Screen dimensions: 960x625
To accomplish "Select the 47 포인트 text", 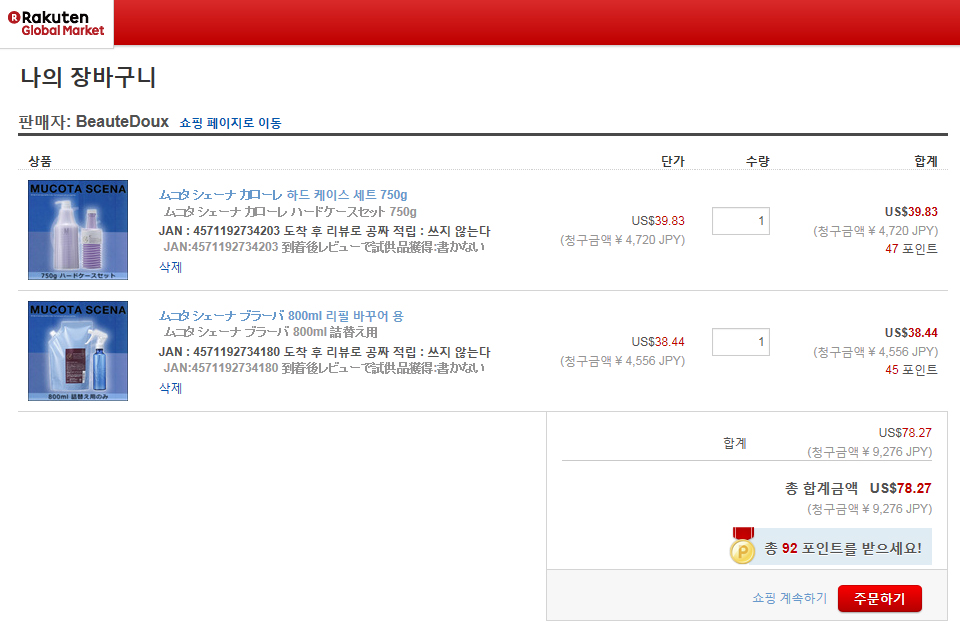I will [x=911, y=249].
